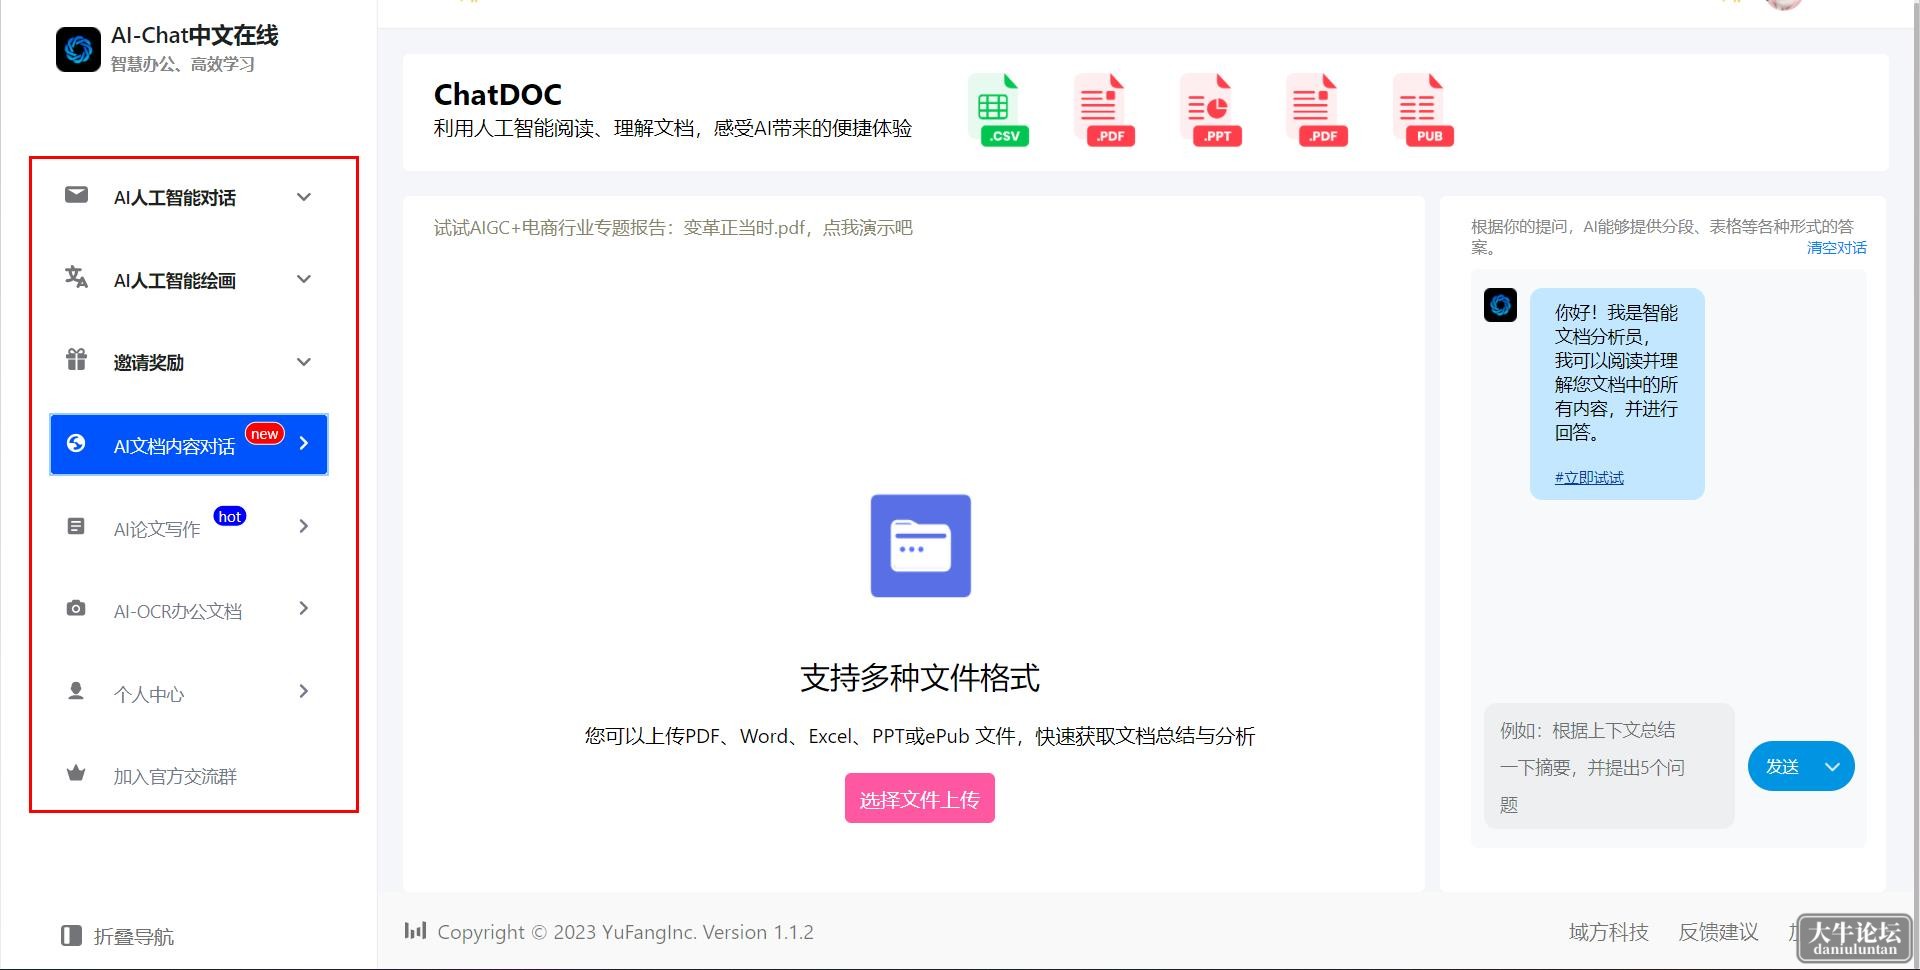Click the 折叠导航 label
The width and height of the screenshot is (1920, 970).
pos(134,937)
